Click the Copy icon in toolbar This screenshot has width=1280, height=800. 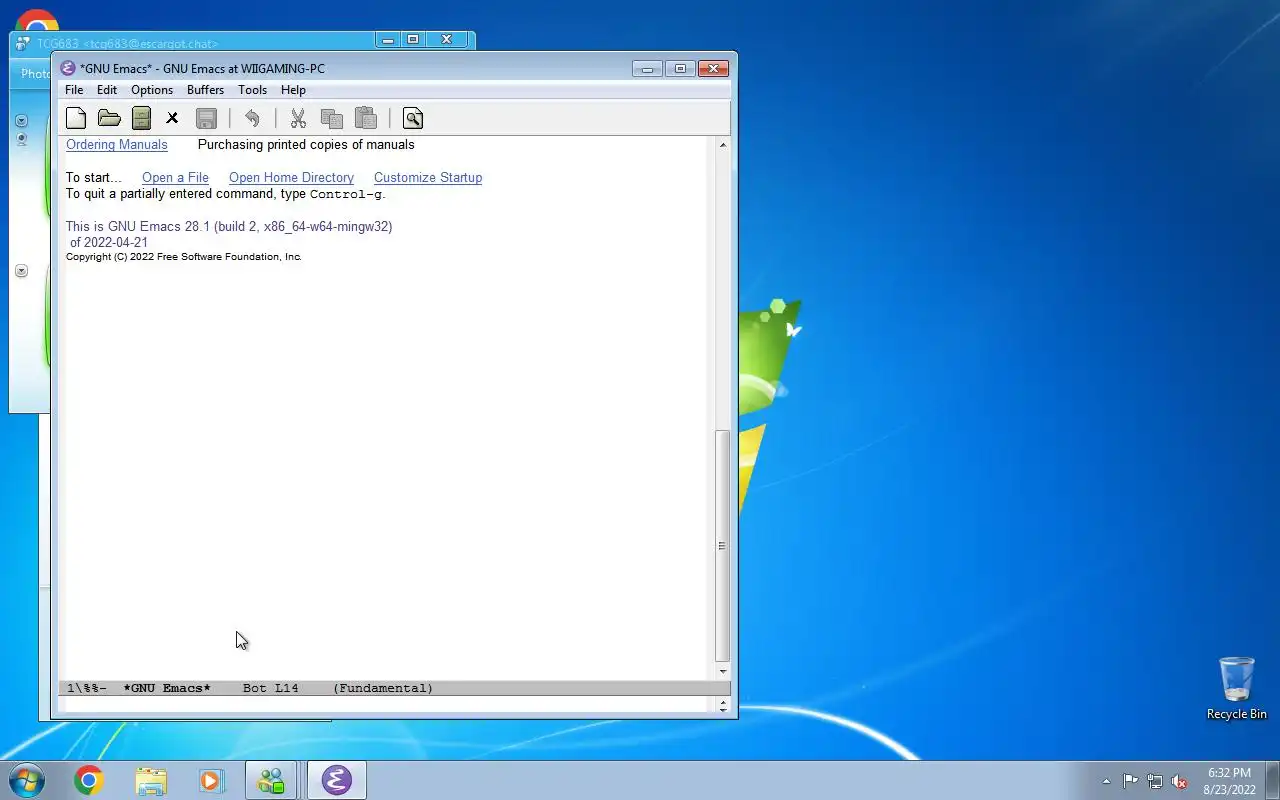click(332, 118)
